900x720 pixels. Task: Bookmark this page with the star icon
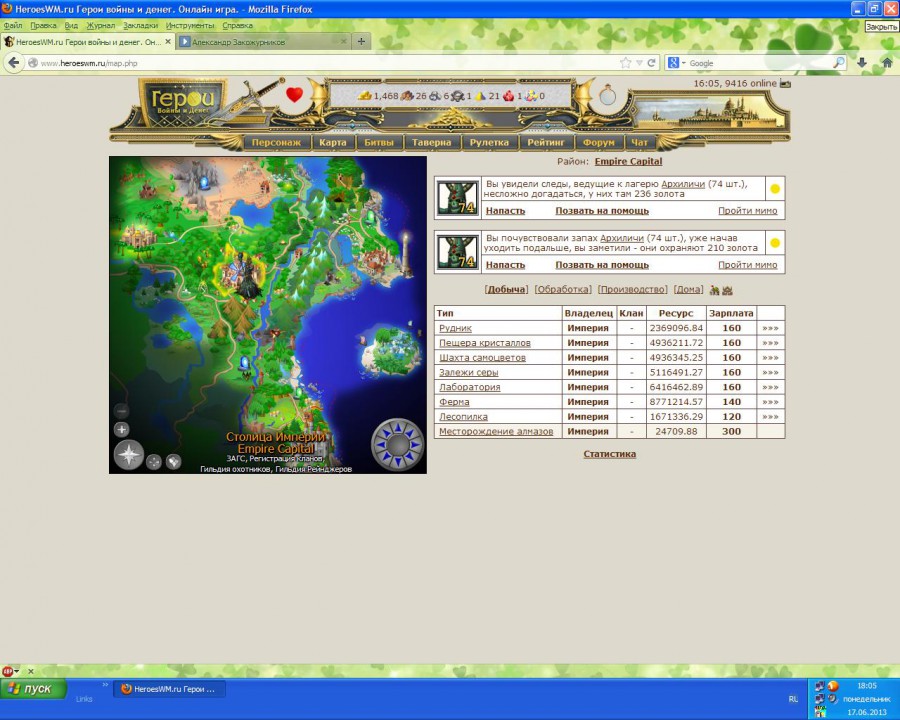(626, 63)
